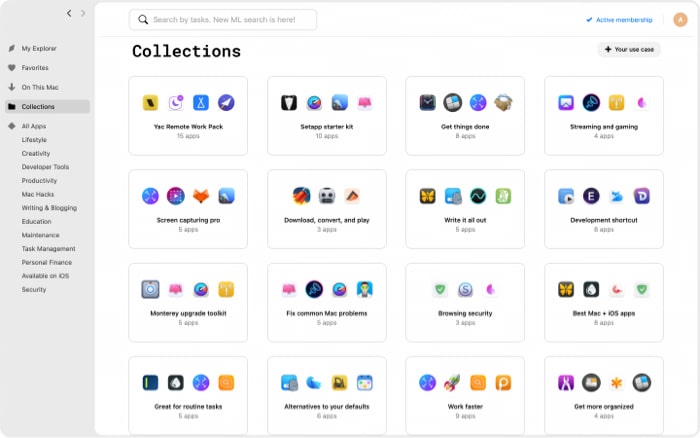
Task: Click the orange asterisk icon in Get more organized
Action: tap(617, 383)
